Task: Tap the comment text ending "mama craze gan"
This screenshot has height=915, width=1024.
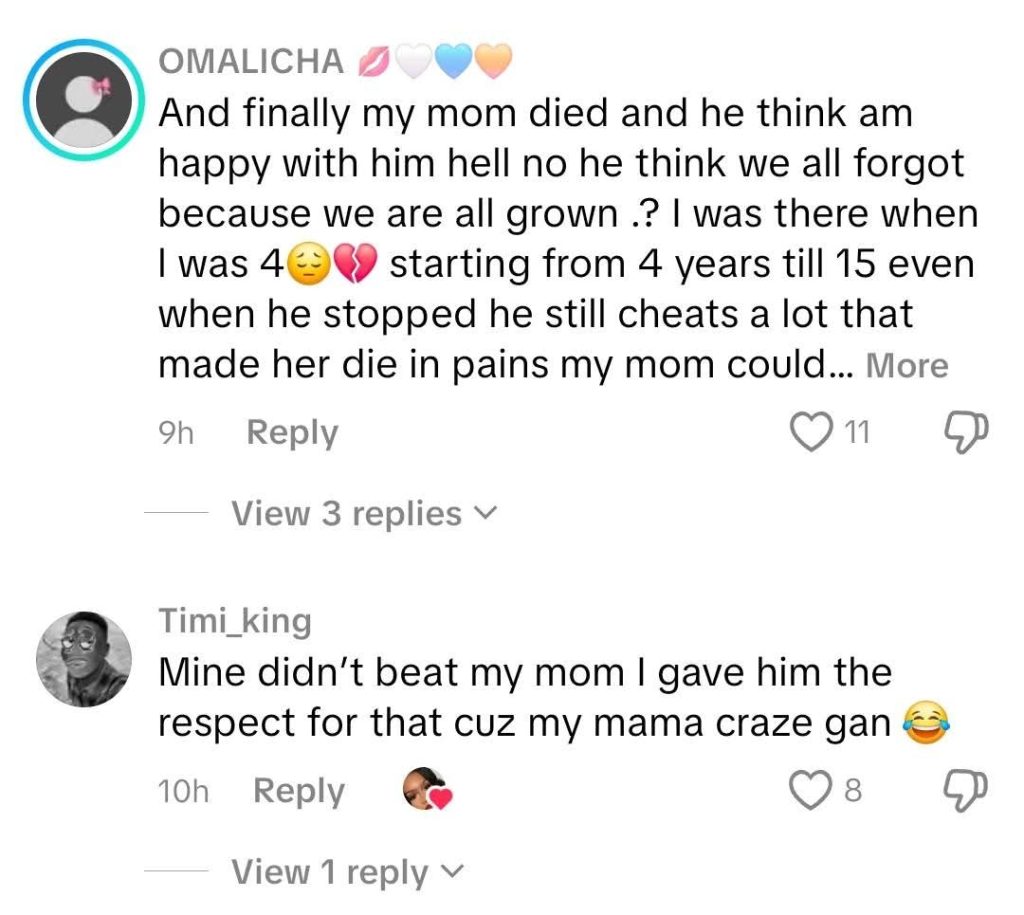Action: coord(525,698)
